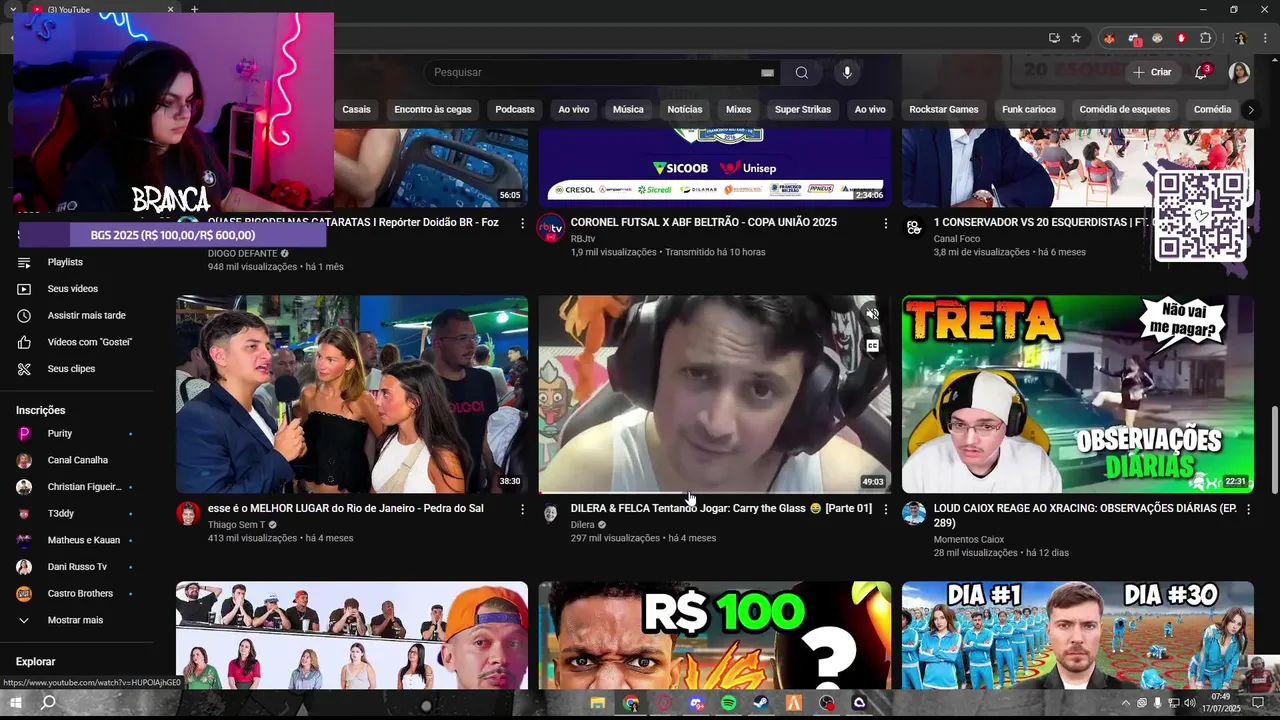Image resolution: width=1280 pixels, height=720 pixels.
Task: Open Steam from the taskbar
Action: tap(761, 703)
